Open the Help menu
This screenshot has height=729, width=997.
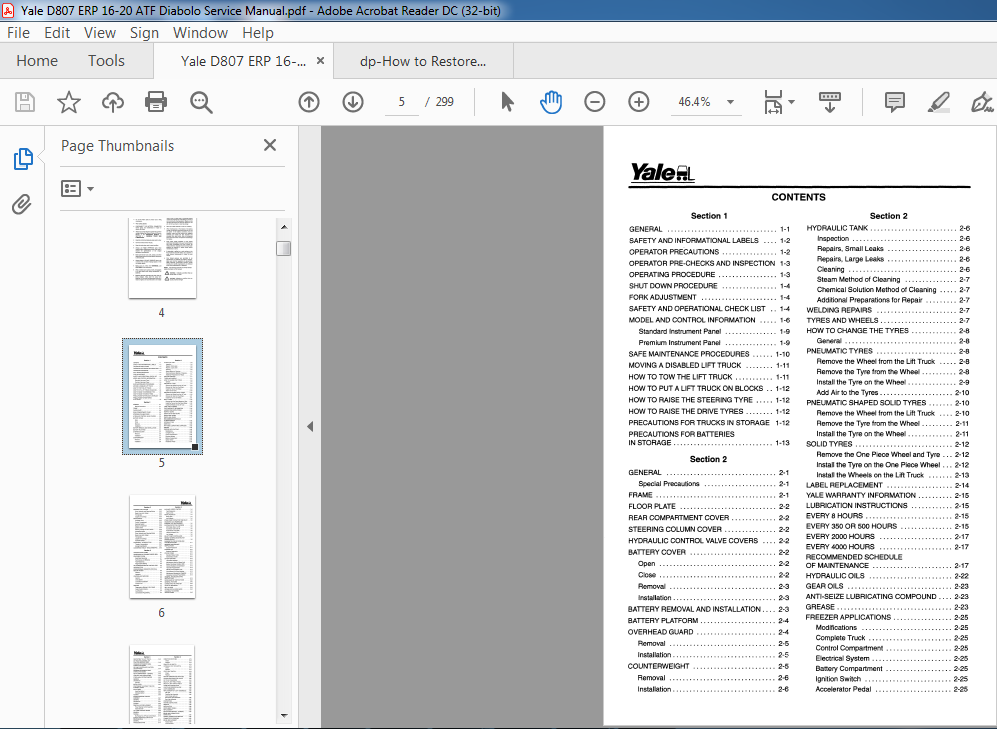pos(258,33)
